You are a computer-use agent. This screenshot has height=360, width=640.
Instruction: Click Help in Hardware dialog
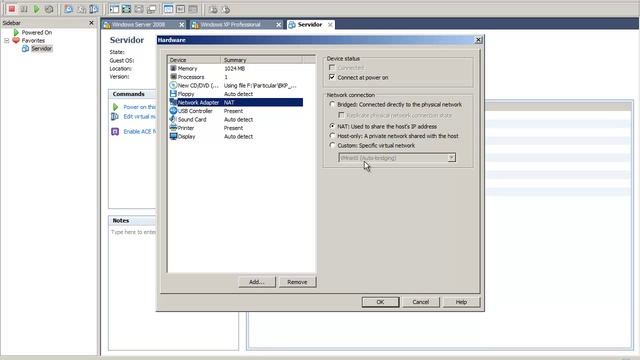[461, 302]
